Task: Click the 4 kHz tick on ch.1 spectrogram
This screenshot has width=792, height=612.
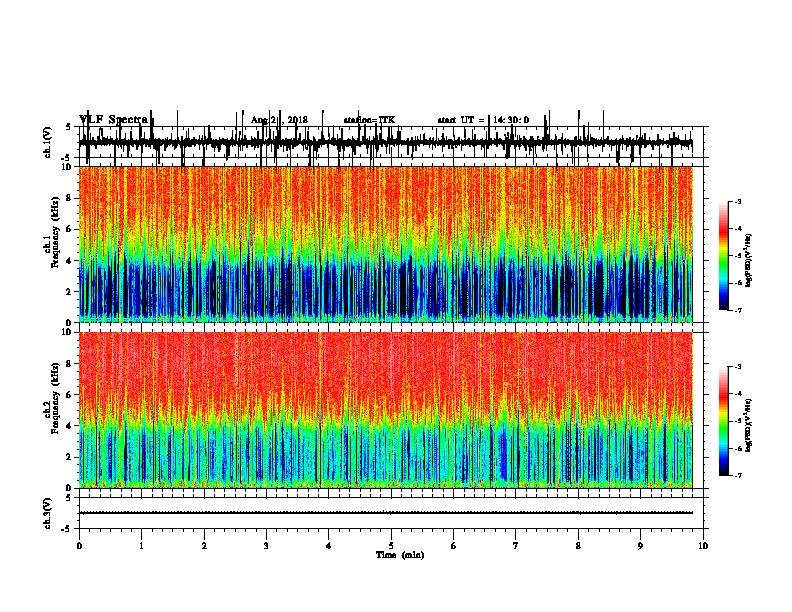Action: [69, 261]
